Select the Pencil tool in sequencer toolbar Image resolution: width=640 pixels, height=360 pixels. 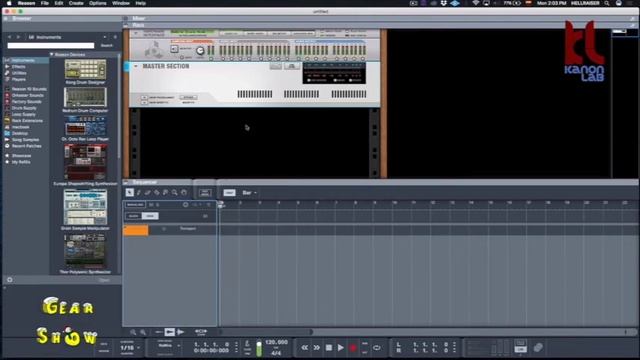139,193
